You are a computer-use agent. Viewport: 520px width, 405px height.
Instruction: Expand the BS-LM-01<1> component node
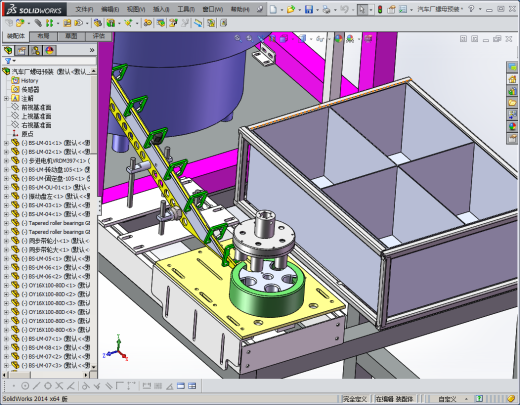point(6,143)
